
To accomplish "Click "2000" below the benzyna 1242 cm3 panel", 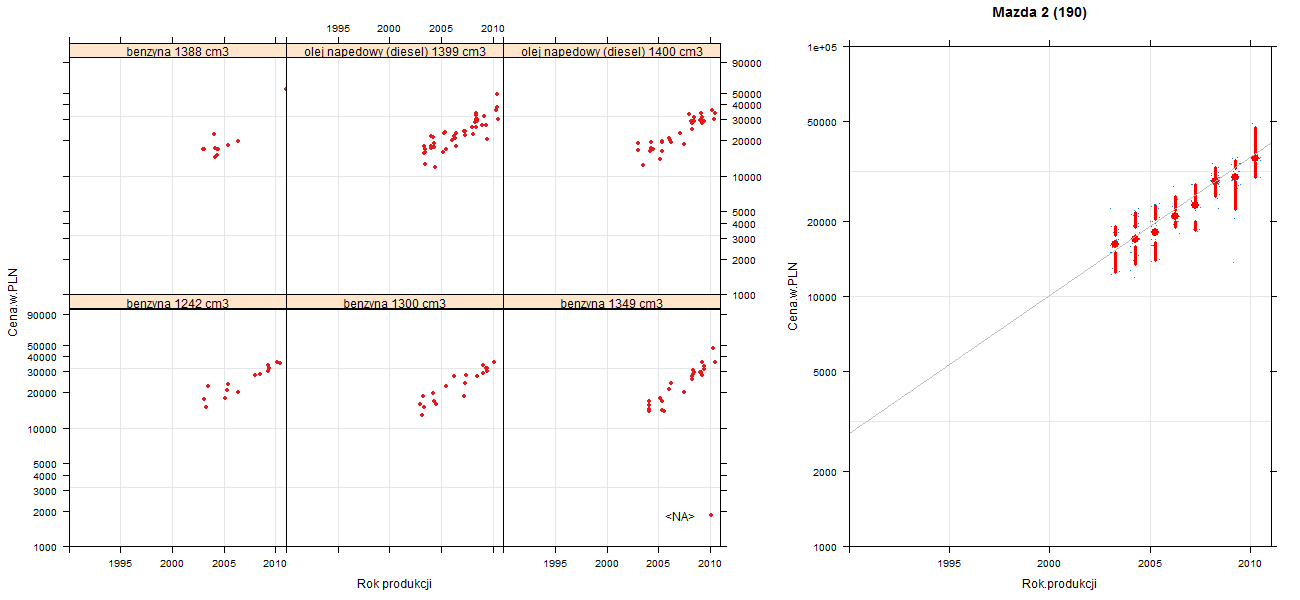I will 172,564.
